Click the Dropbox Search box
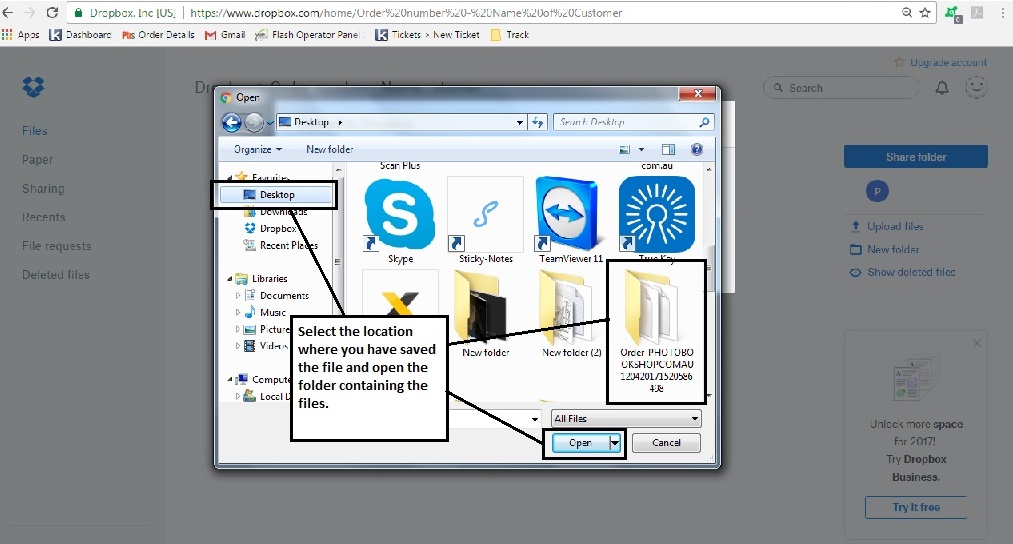This screenshot has height=544, width=1013. (x=841, y=88)
